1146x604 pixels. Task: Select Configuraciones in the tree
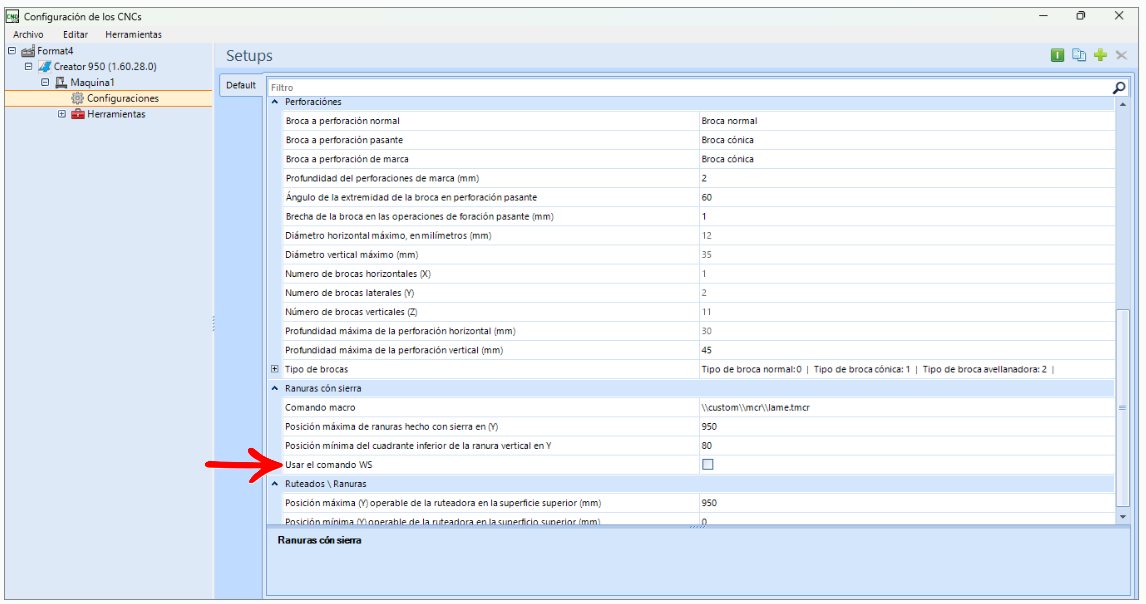pos(122,98)
